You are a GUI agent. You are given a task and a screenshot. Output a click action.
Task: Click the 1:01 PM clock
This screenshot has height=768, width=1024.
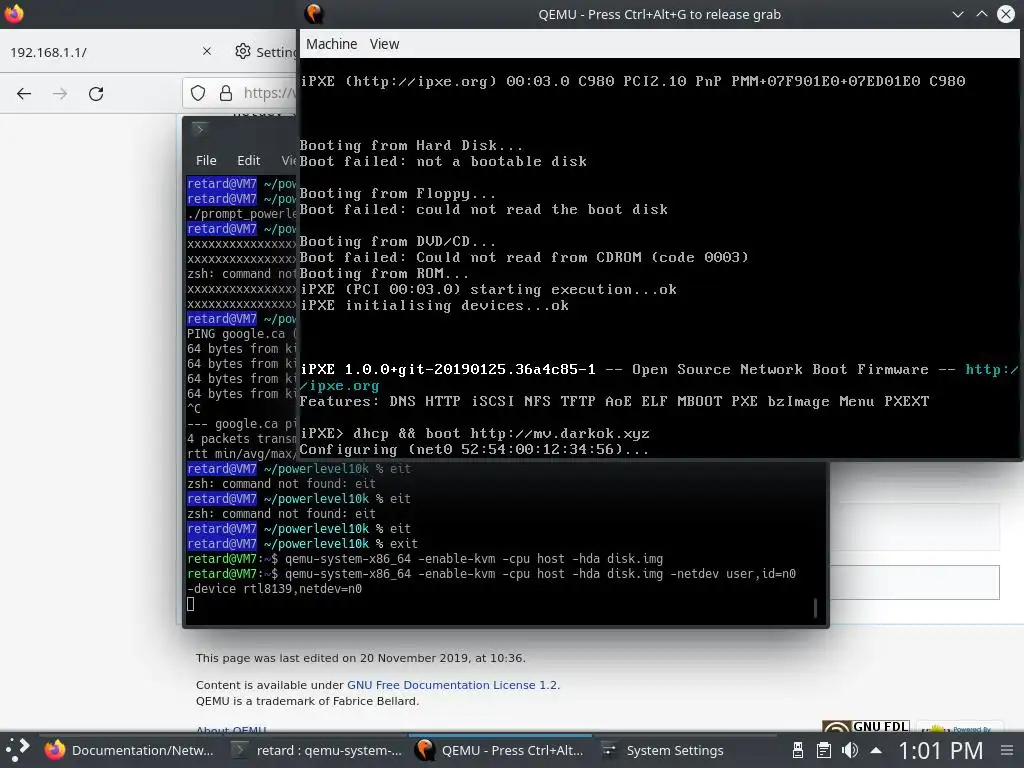click(940, 750)
